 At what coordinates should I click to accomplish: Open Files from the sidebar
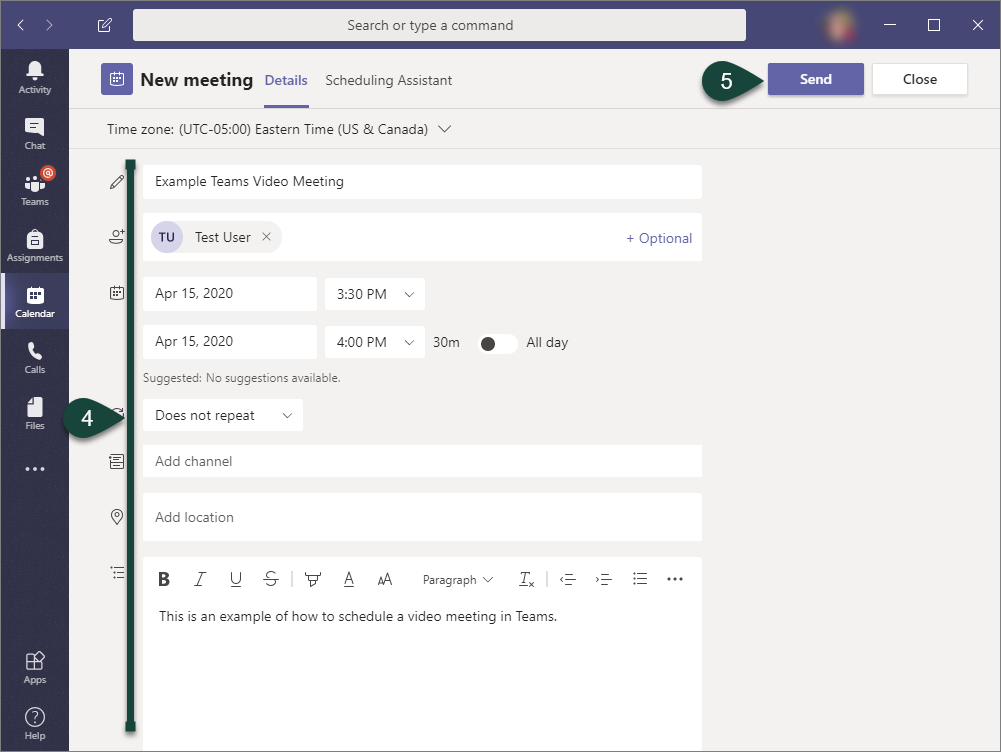tap(35, 413)
